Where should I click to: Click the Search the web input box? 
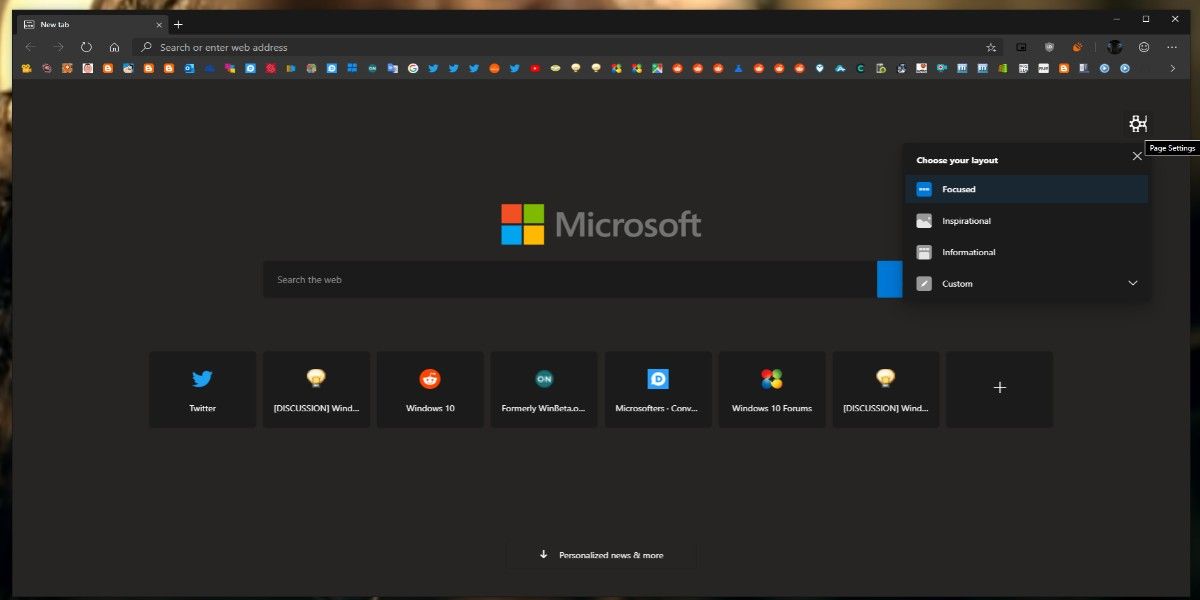pyautogui.click(x=570, y=280)
